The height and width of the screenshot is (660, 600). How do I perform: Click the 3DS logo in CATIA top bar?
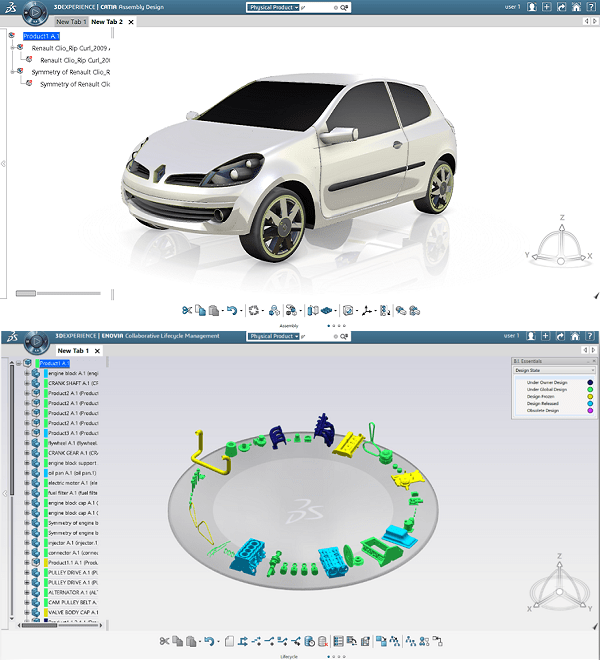11,7
